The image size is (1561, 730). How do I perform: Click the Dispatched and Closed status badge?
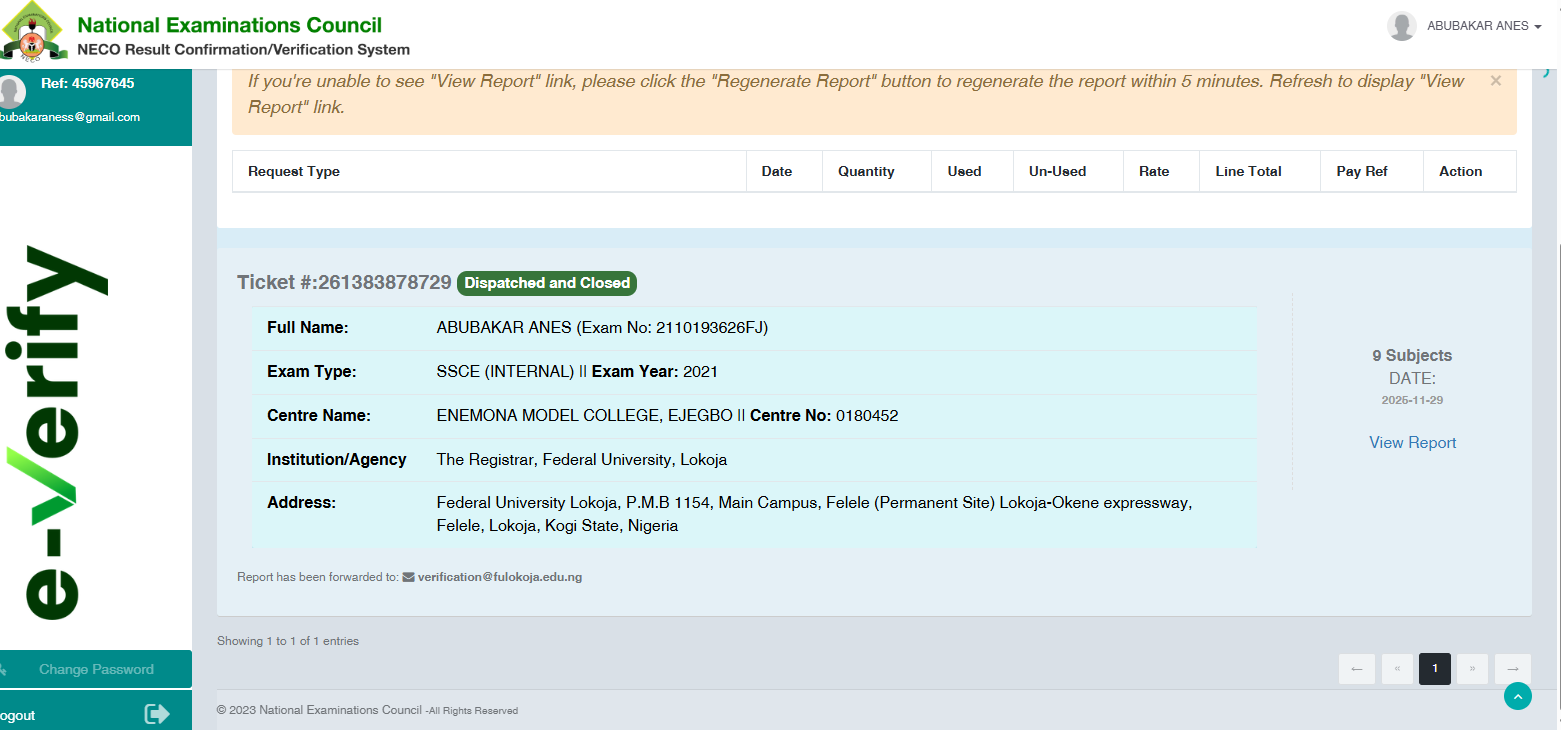[547, 283]
